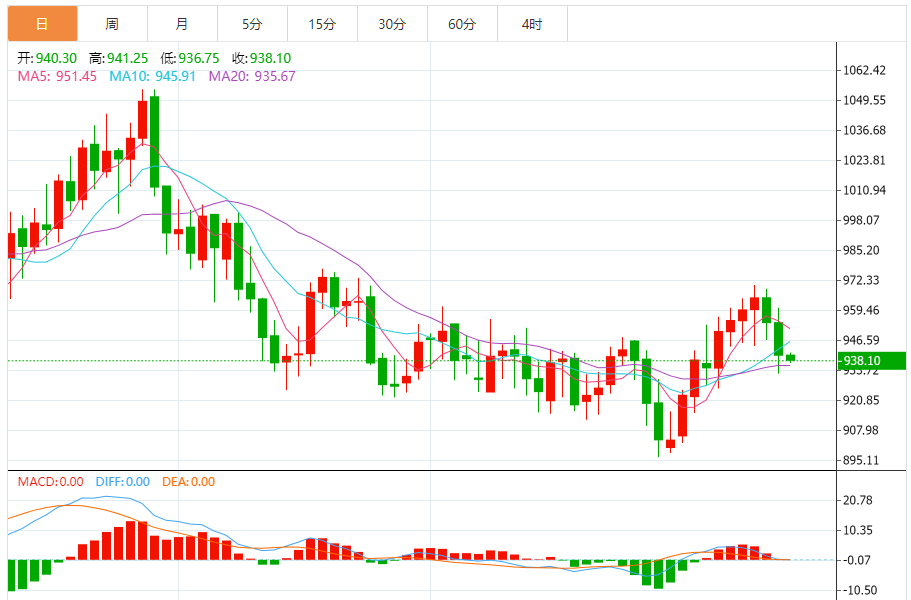Viewport: 911px width, 600px height.
Task: Open the 30分 timeframe tab
Action: coord(392,24)
